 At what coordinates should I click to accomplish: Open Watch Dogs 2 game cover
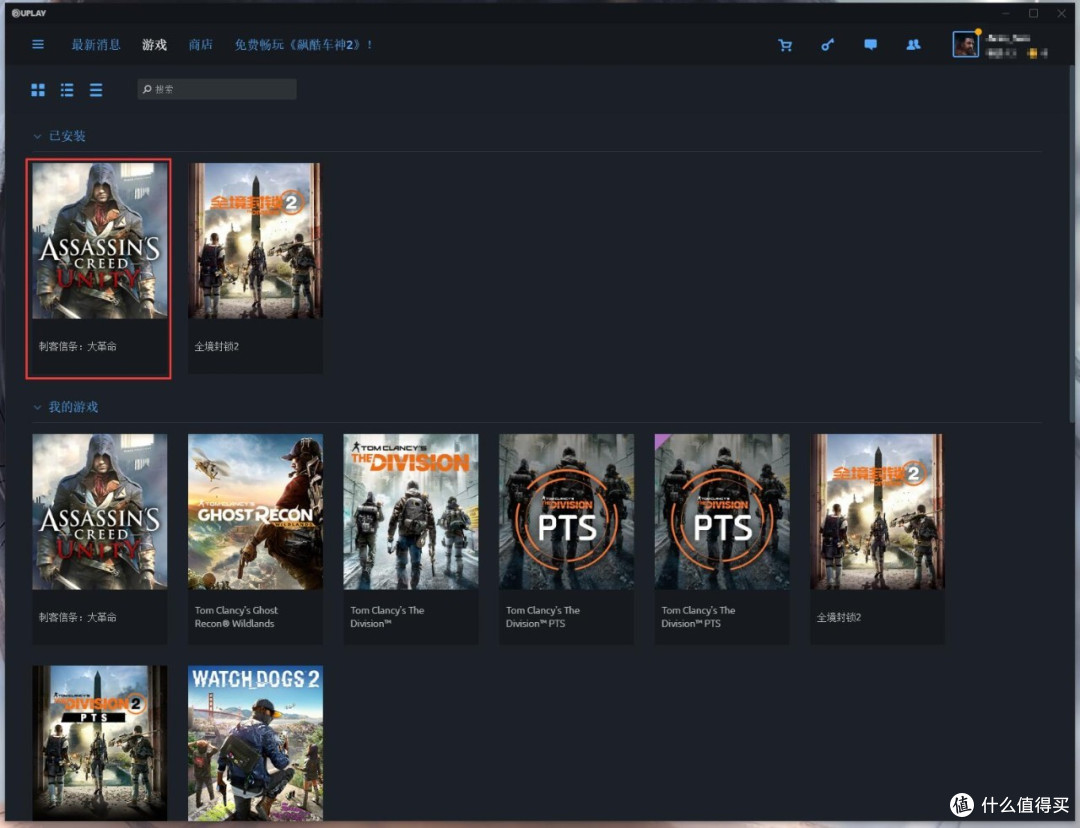(255, 743)
